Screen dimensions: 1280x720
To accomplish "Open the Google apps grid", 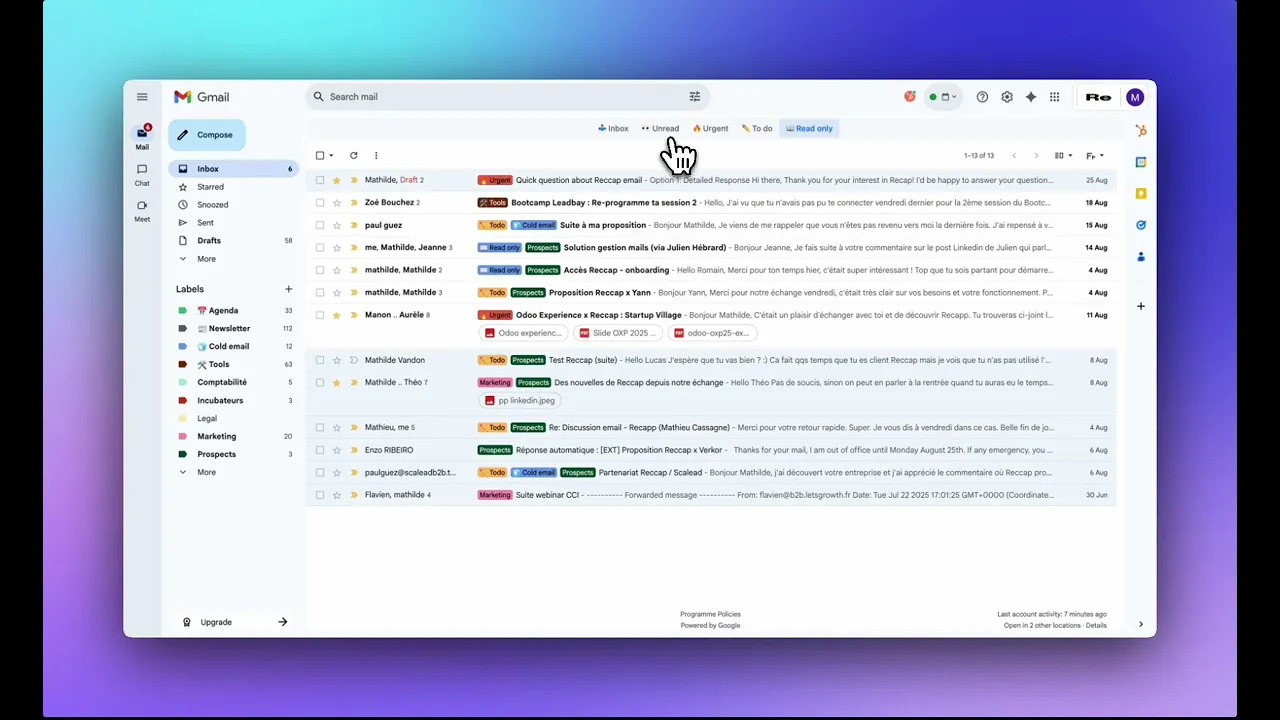I will click(x=1054, y=97).
